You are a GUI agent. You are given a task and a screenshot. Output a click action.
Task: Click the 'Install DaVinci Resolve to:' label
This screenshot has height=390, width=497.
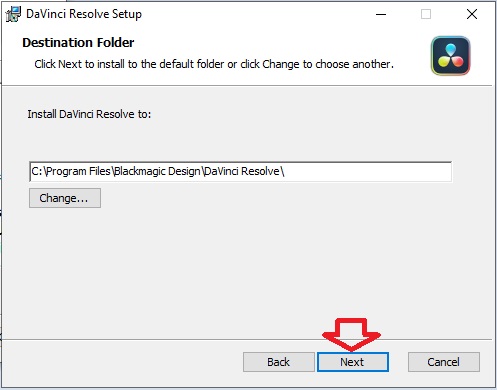89,114
